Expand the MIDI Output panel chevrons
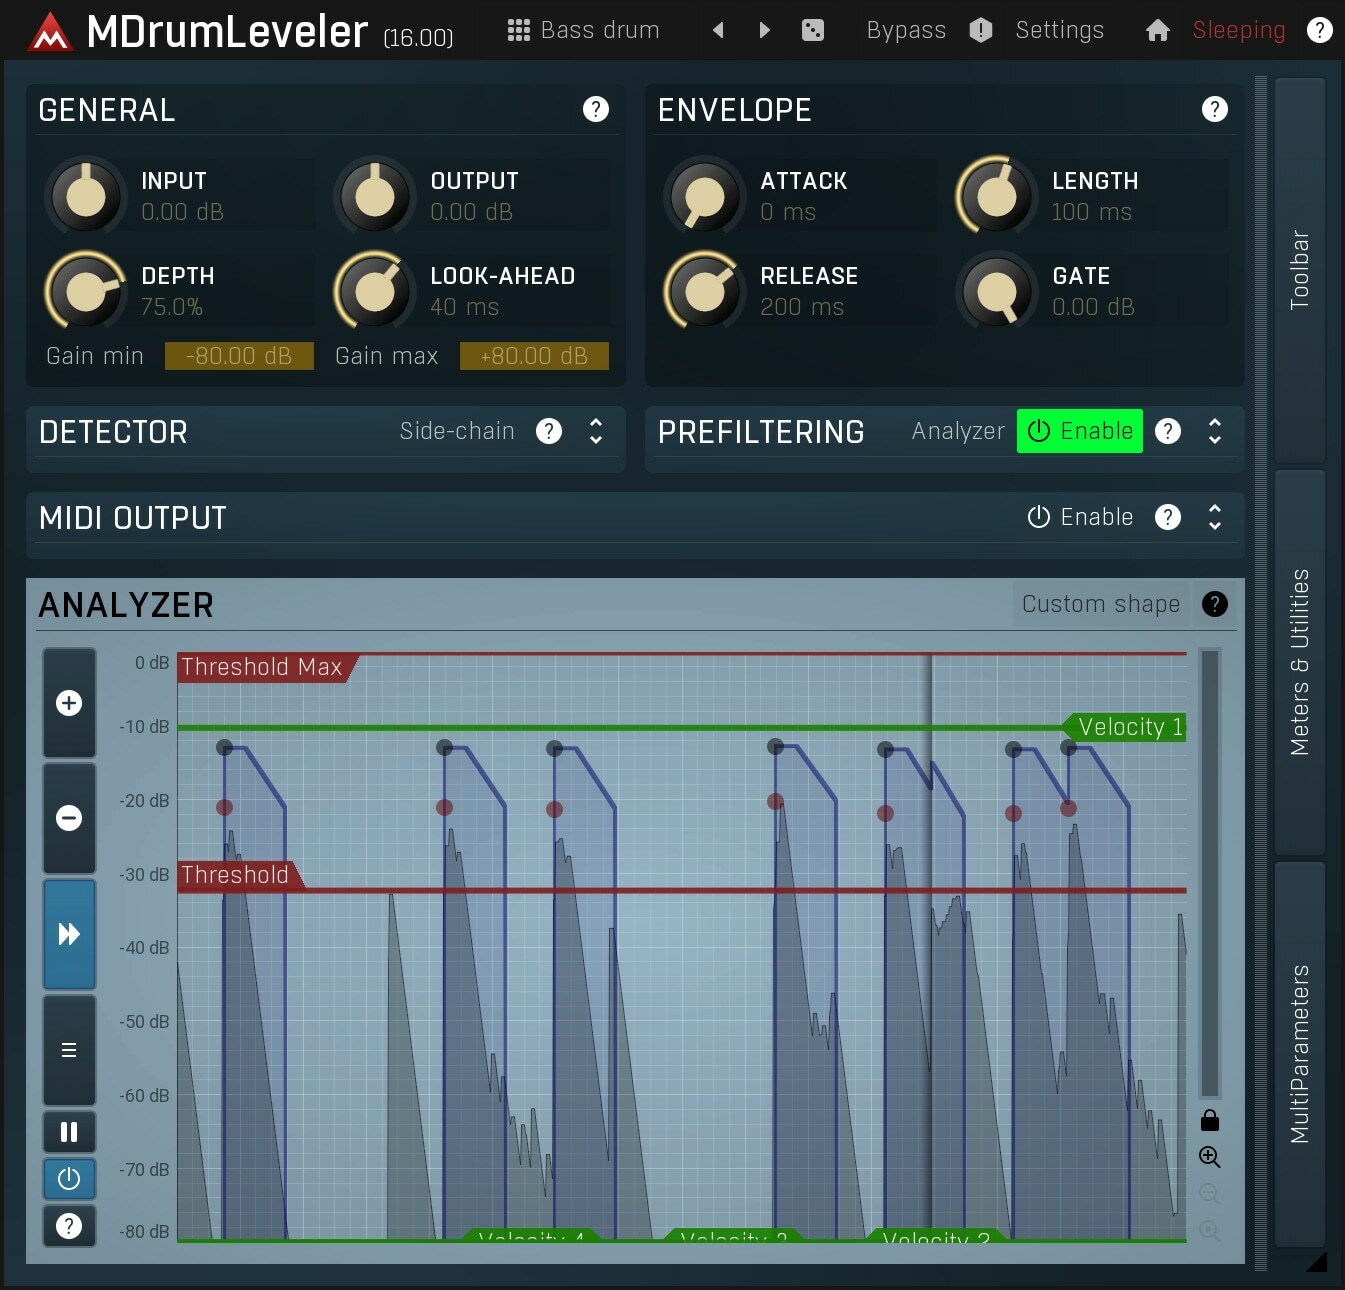Screen dimensions: 1345x1290 click(1215, 517)
